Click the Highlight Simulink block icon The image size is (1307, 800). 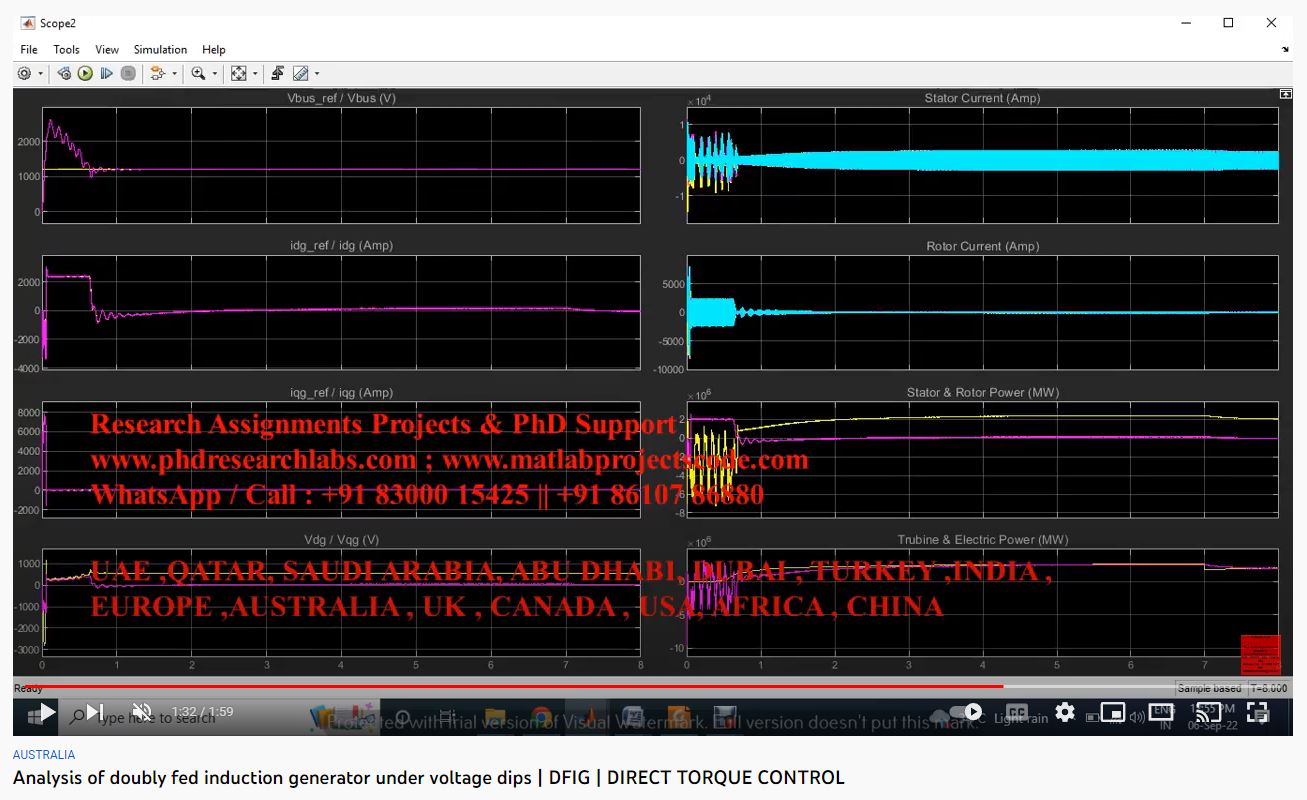pos(157,73)
